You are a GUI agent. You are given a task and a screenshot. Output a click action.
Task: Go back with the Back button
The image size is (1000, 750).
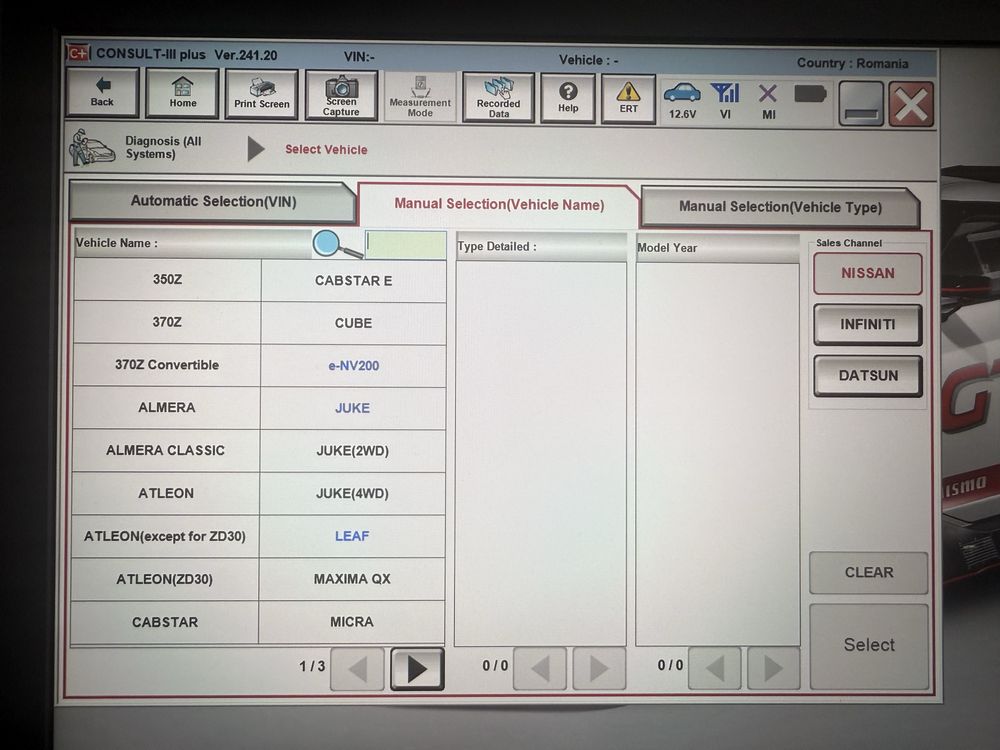pos(102,93)
